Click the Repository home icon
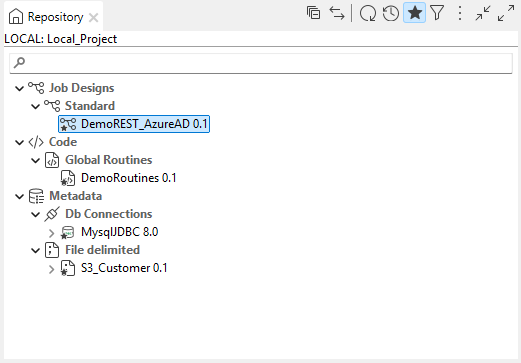This screenshot has width=521, height=363. pyautogui.click(x=16, y=16)
